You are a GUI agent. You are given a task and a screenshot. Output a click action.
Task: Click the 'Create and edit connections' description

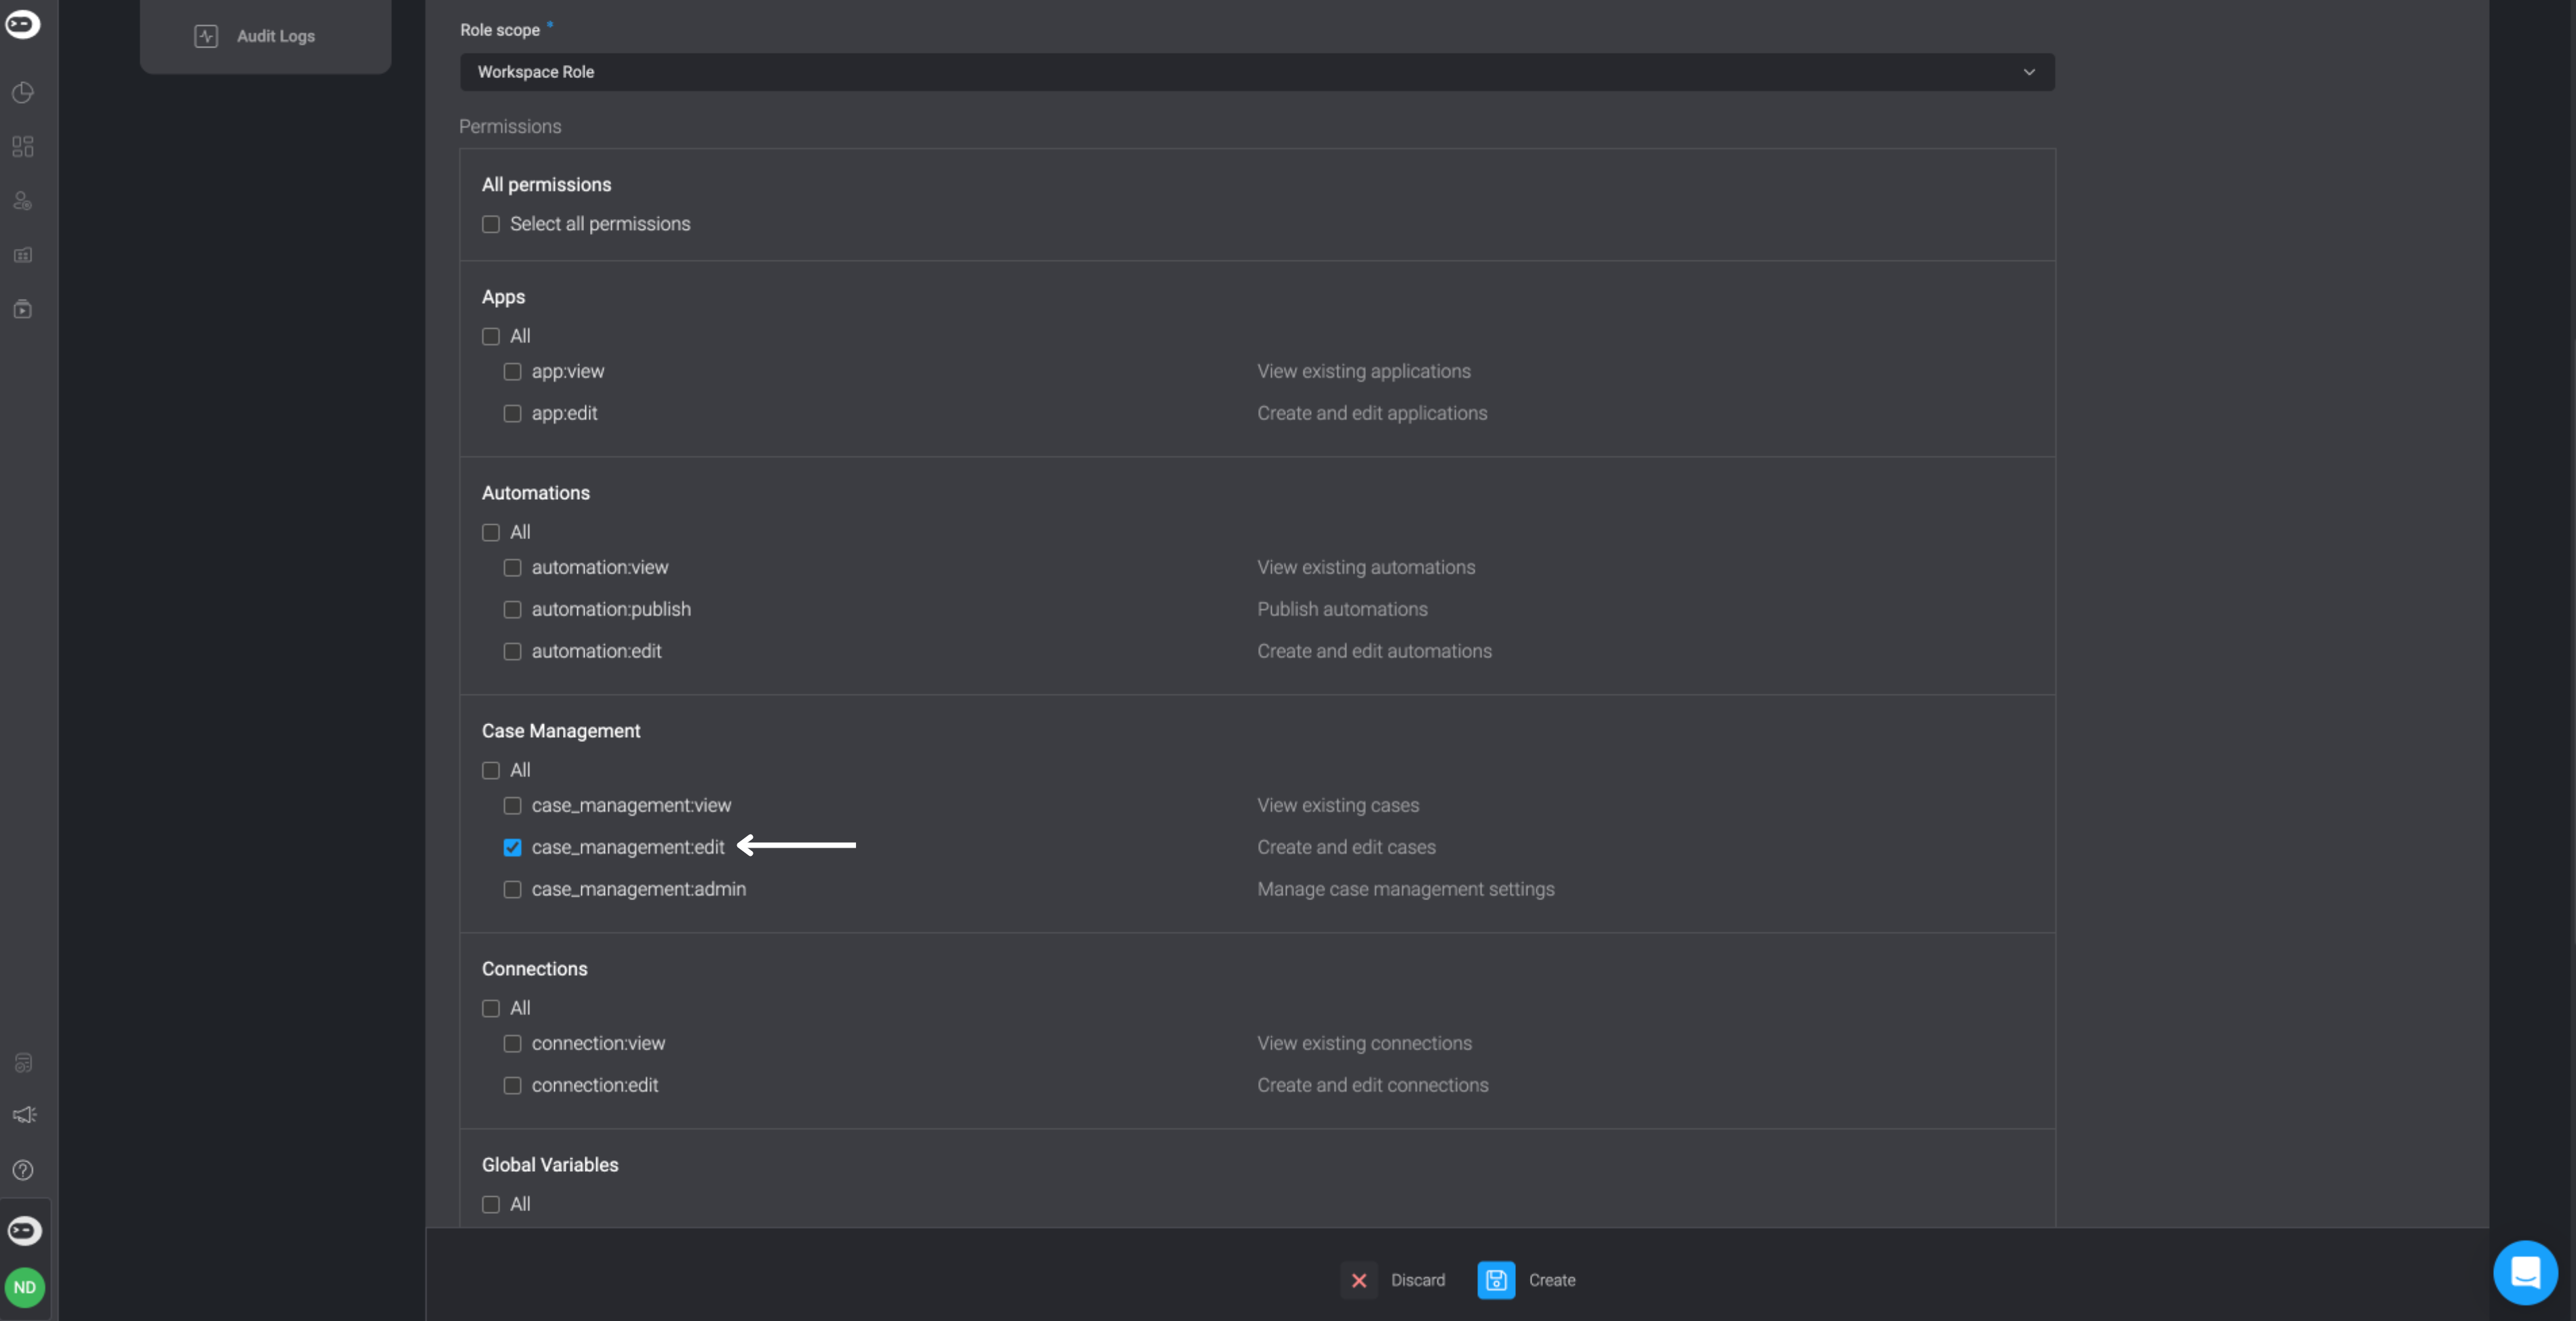pos(1372,1085)
